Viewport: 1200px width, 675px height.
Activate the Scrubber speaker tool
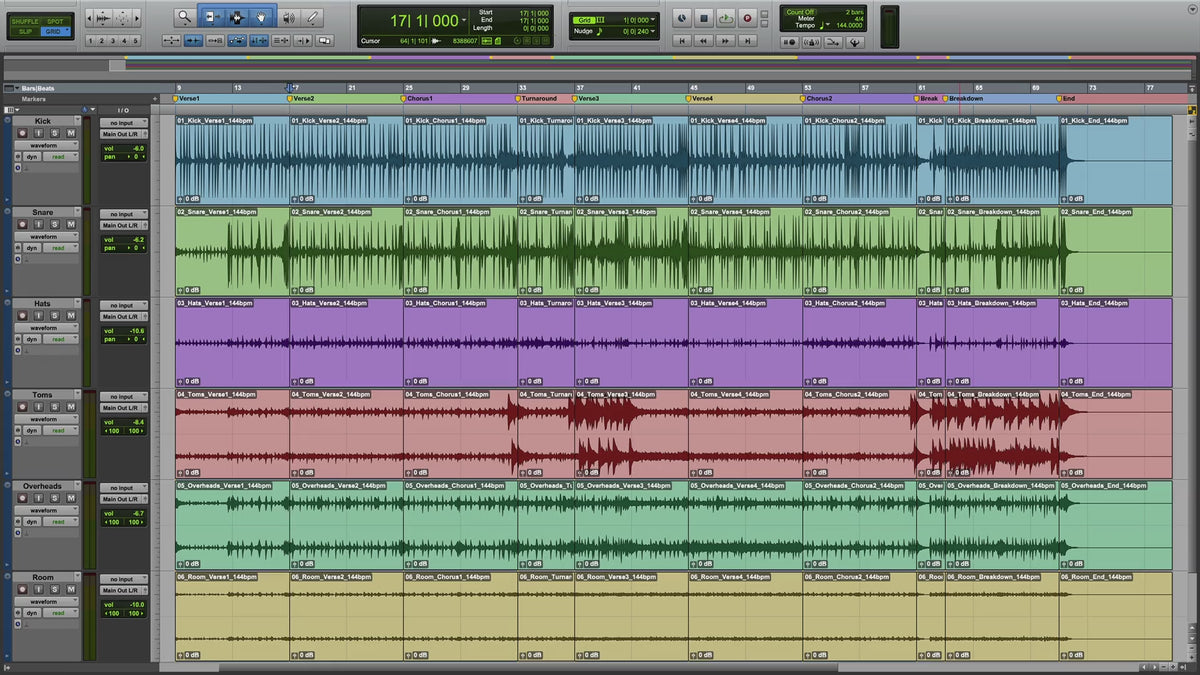[x=288, y=17]
